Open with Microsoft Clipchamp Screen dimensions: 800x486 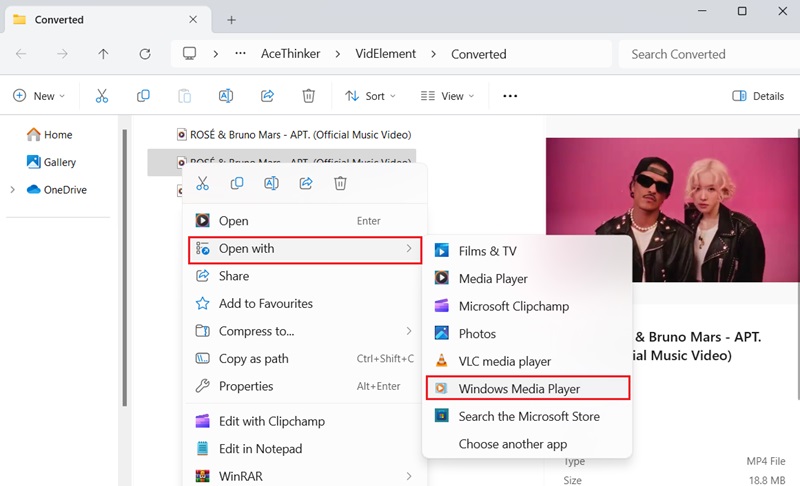coord(527,306)
